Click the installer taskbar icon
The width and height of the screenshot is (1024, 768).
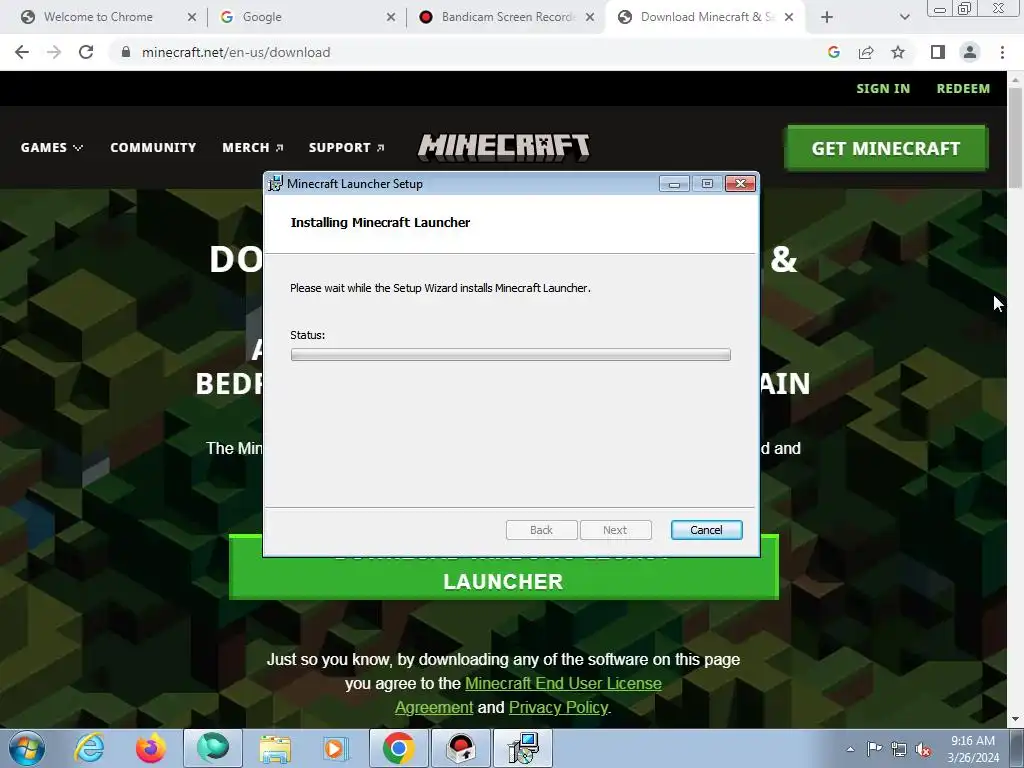(523, 748)
